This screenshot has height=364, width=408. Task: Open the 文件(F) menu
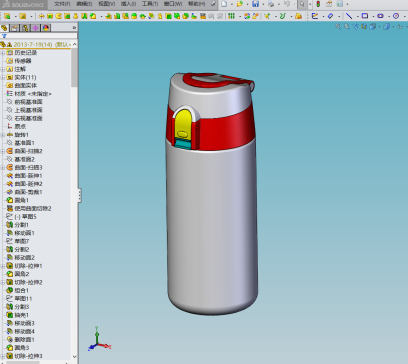coord(62,4)
